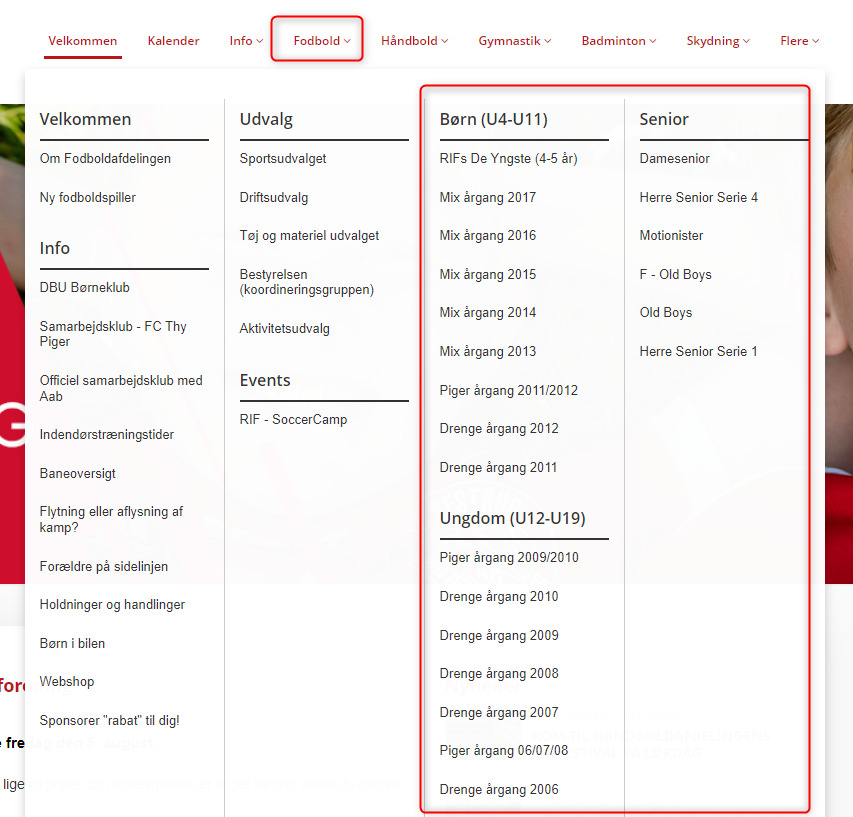853x817 pixels.
Task: Expand the Skydning menu
Action: pos(718,41)
